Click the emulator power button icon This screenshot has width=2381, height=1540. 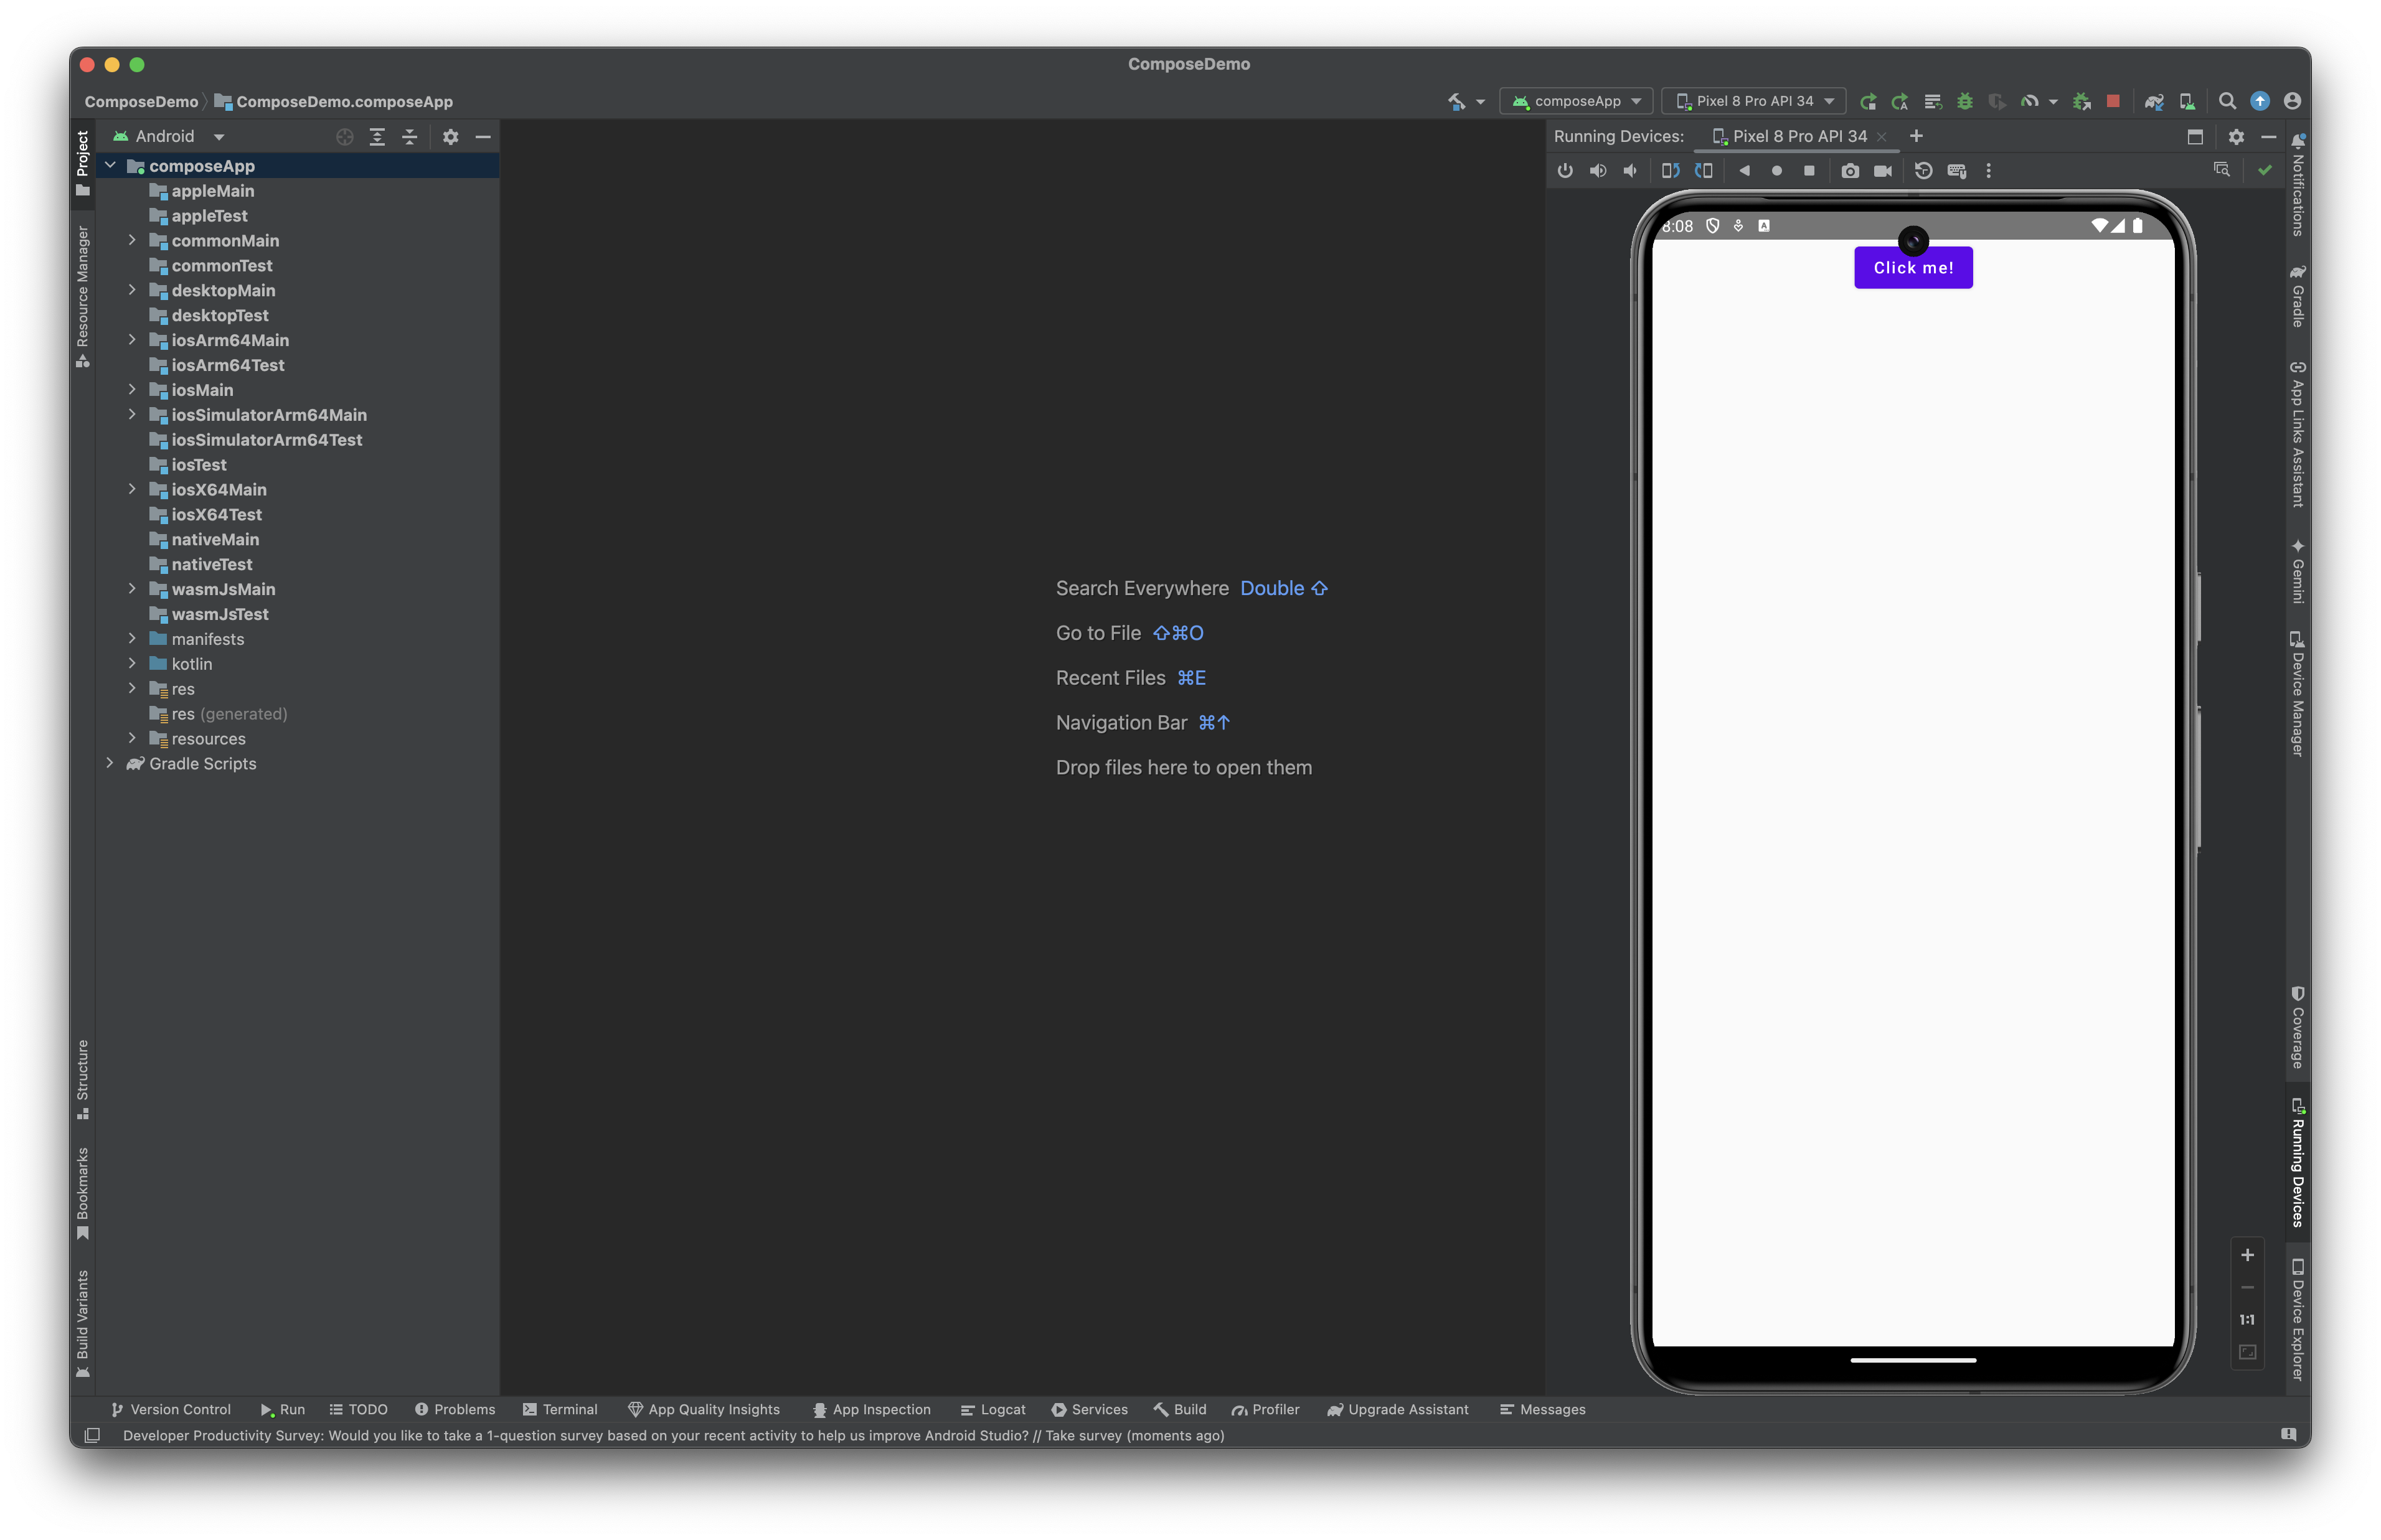coord(1565,171)
